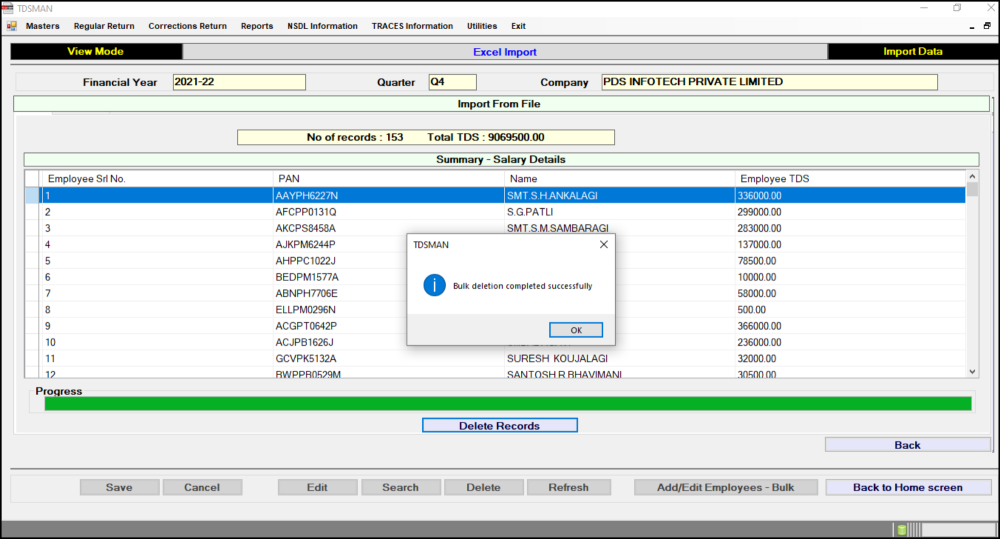Click the TDSMAN app icon in title bar
The height and width of the screenshot is (539, 1000).
tap(8, 8)
